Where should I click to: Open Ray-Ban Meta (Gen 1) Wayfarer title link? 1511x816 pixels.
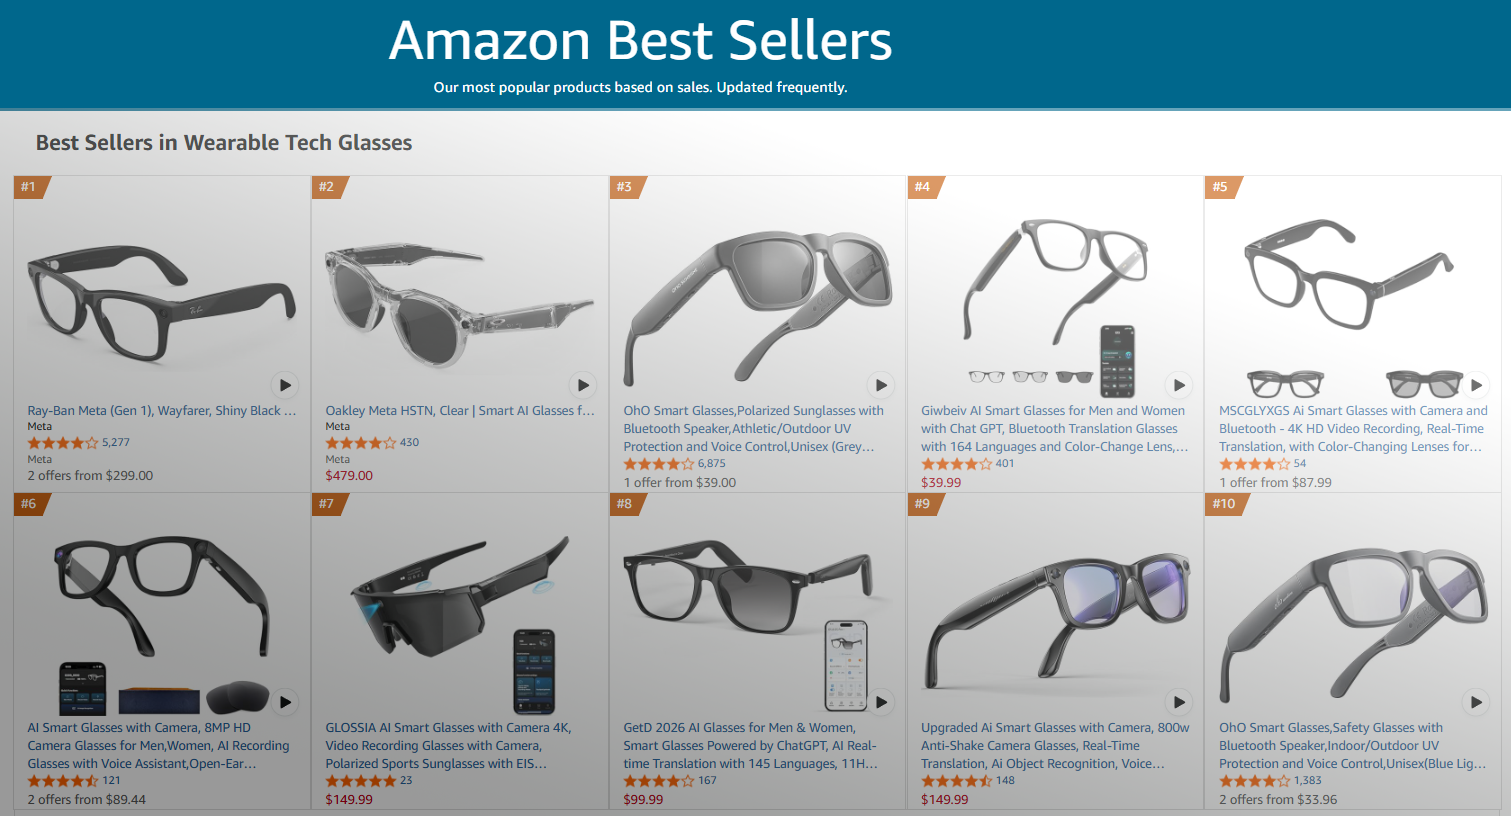(162, 411)
